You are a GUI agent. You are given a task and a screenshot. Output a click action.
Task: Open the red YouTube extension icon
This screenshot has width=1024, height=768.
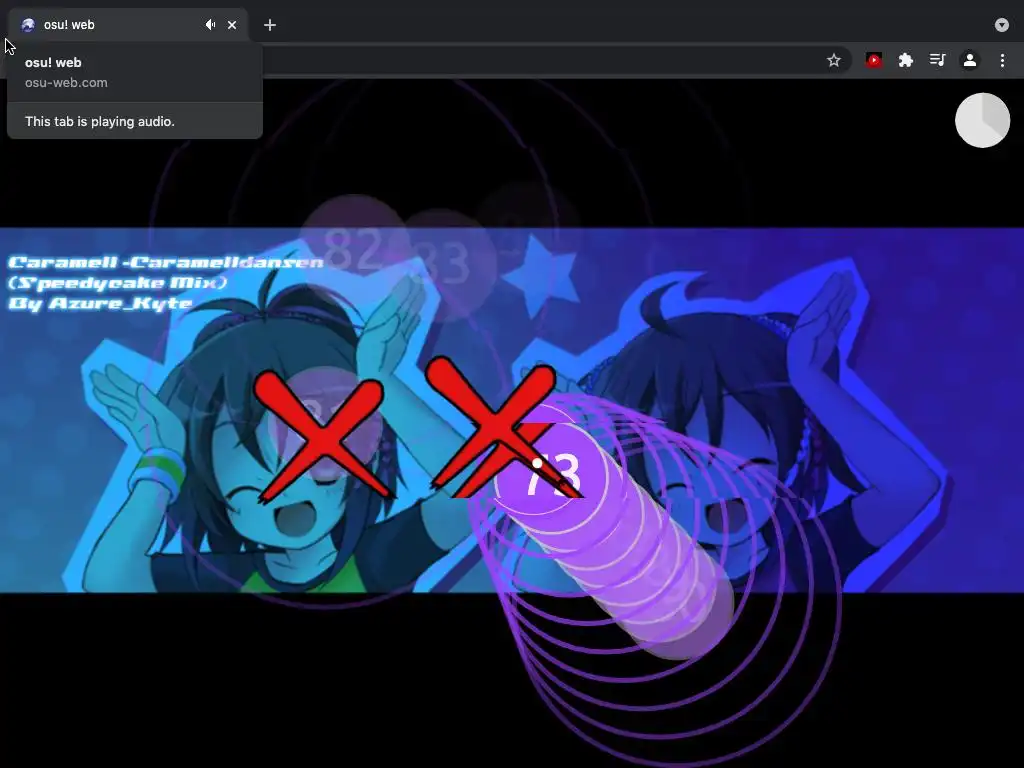(874, 61)
